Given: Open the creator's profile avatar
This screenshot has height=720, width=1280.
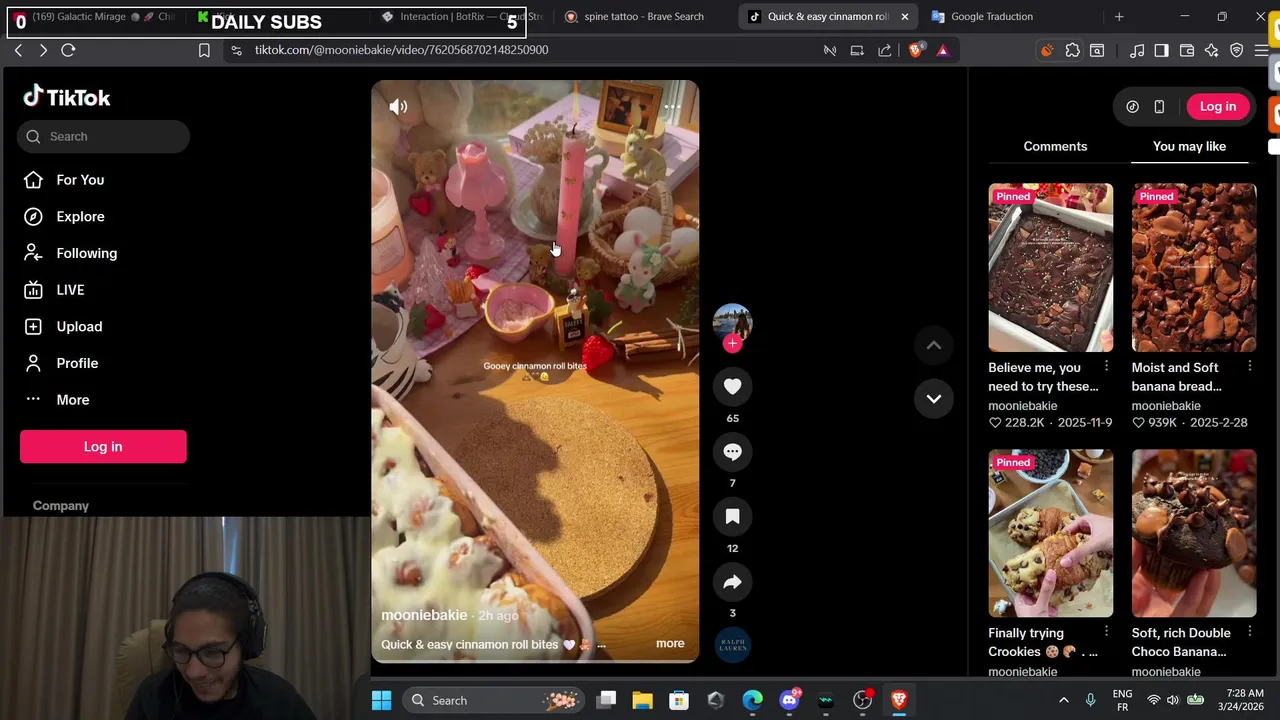Looking at the screenshot, I should (x=732, y=322).
